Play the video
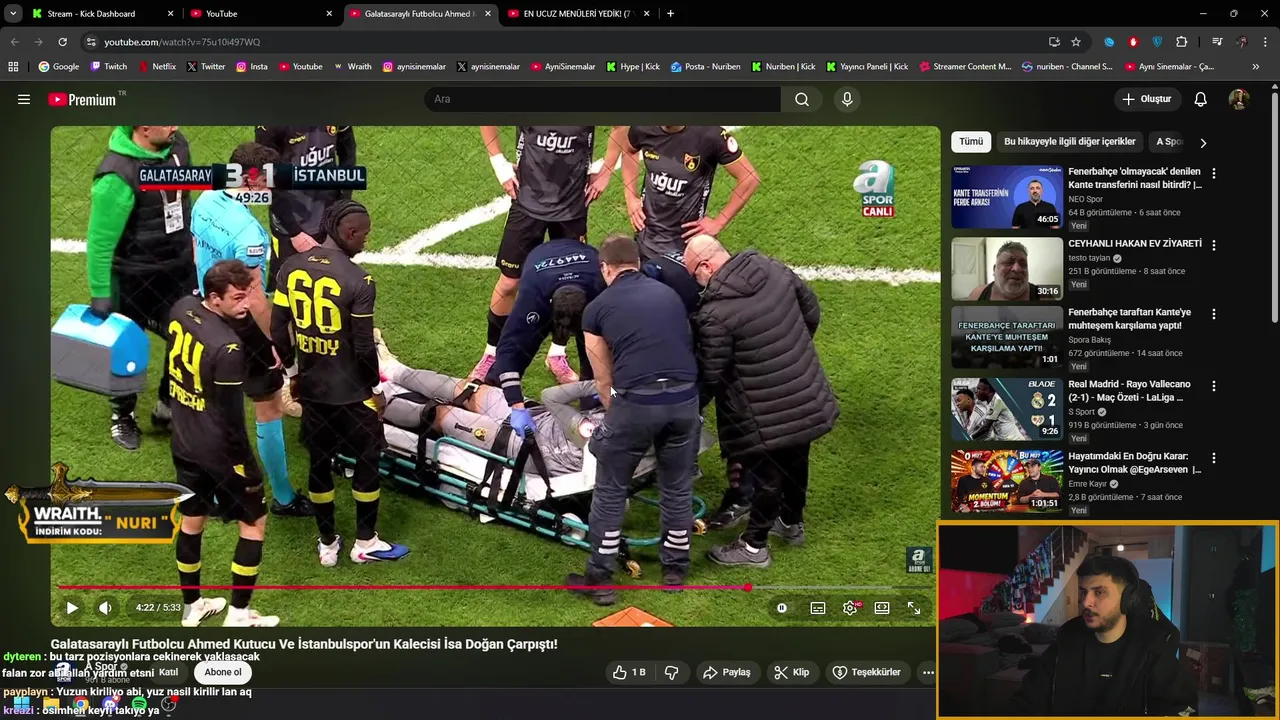 tap(72, 607)
